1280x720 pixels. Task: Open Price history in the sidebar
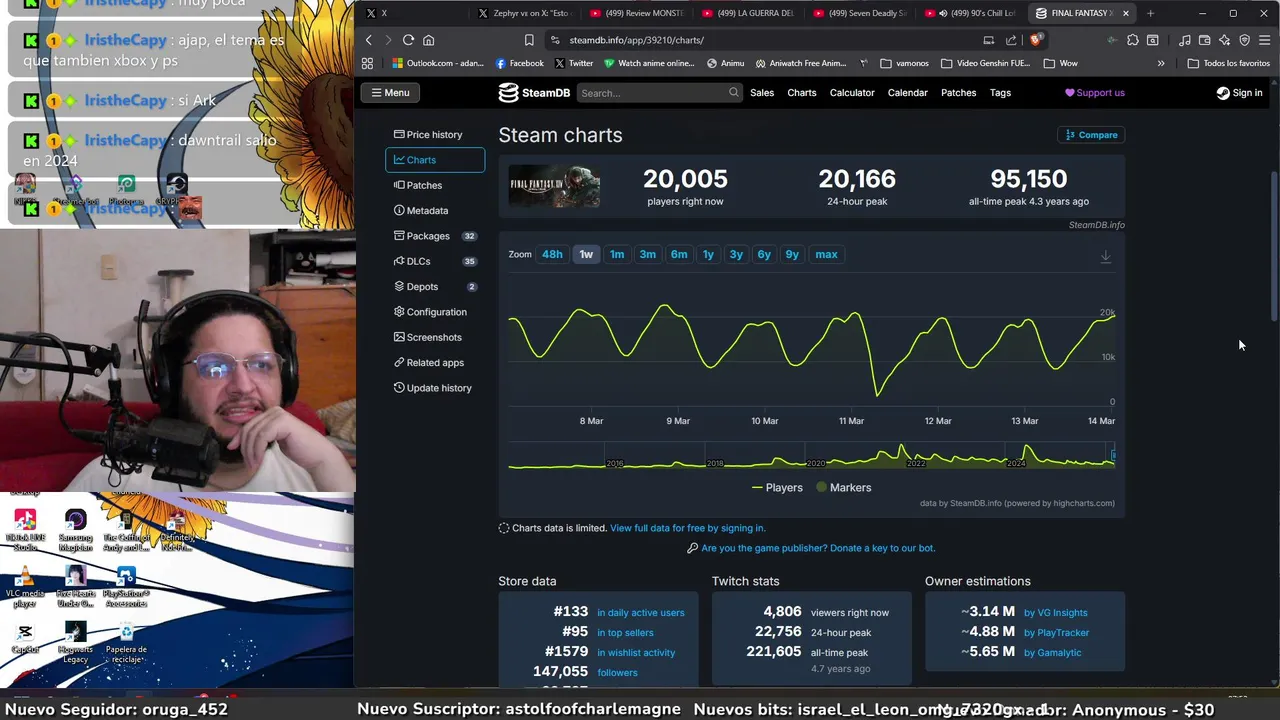point(435,134)
